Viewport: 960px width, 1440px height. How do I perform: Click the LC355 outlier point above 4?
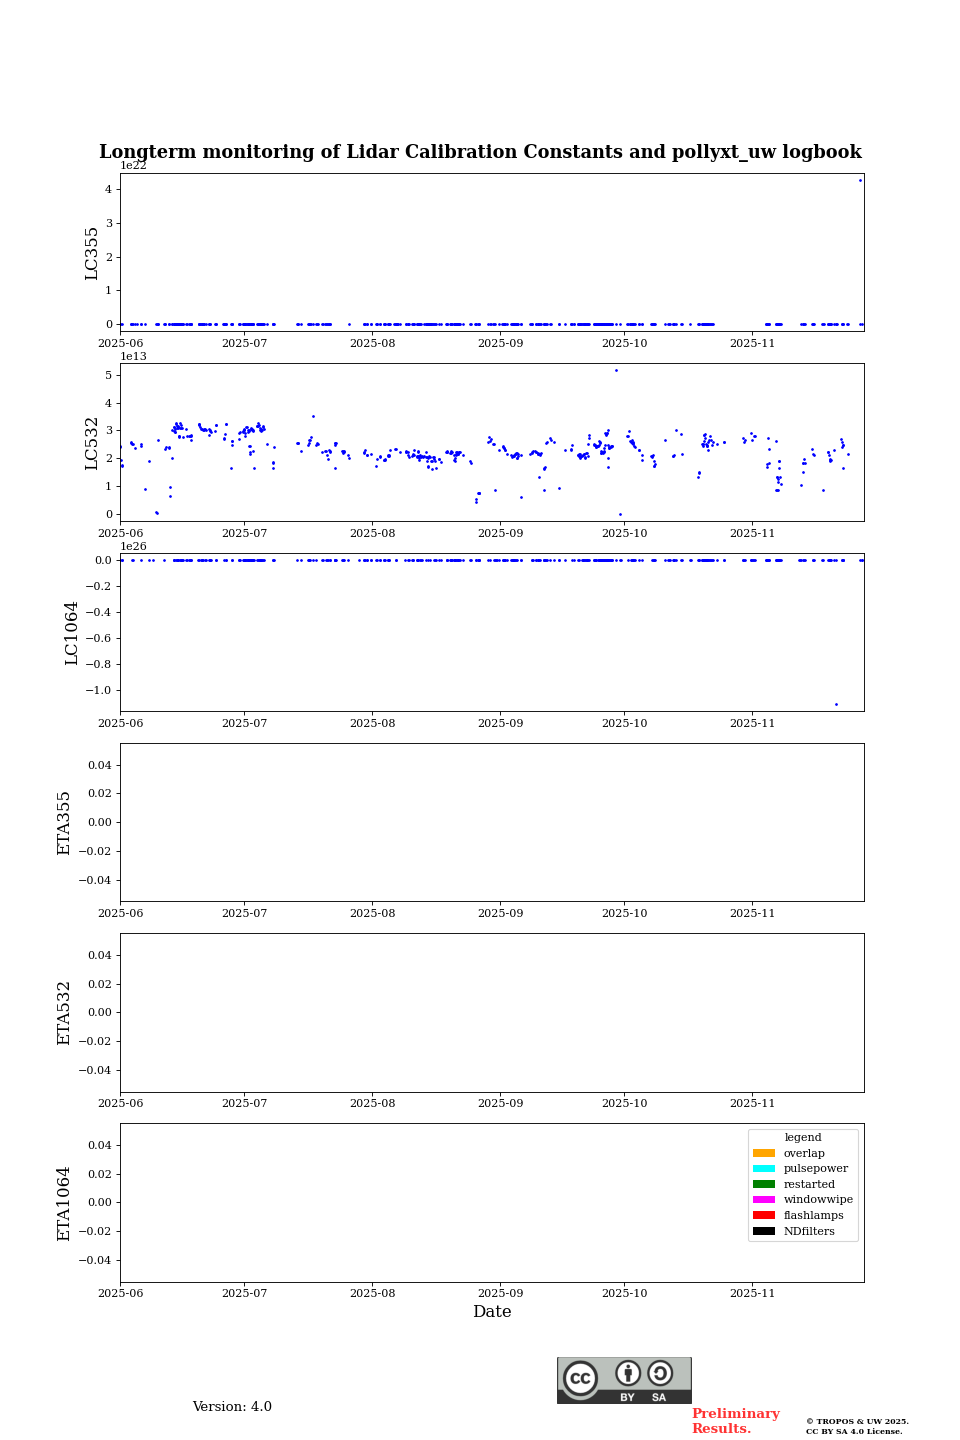(860, 180)
